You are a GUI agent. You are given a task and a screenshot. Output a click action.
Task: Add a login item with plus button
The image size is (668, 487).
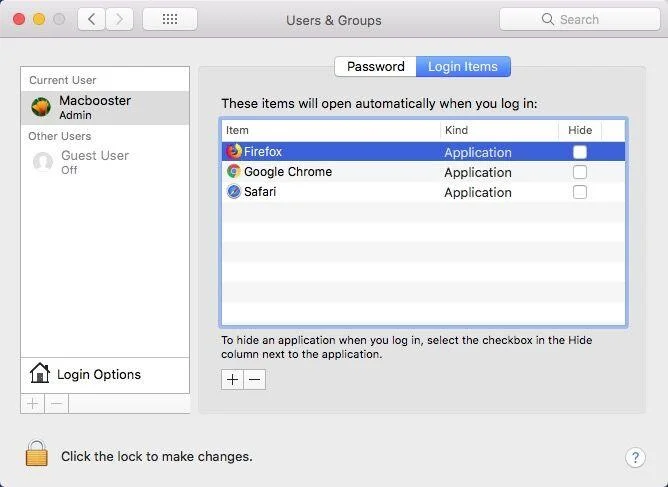point(232,379)
